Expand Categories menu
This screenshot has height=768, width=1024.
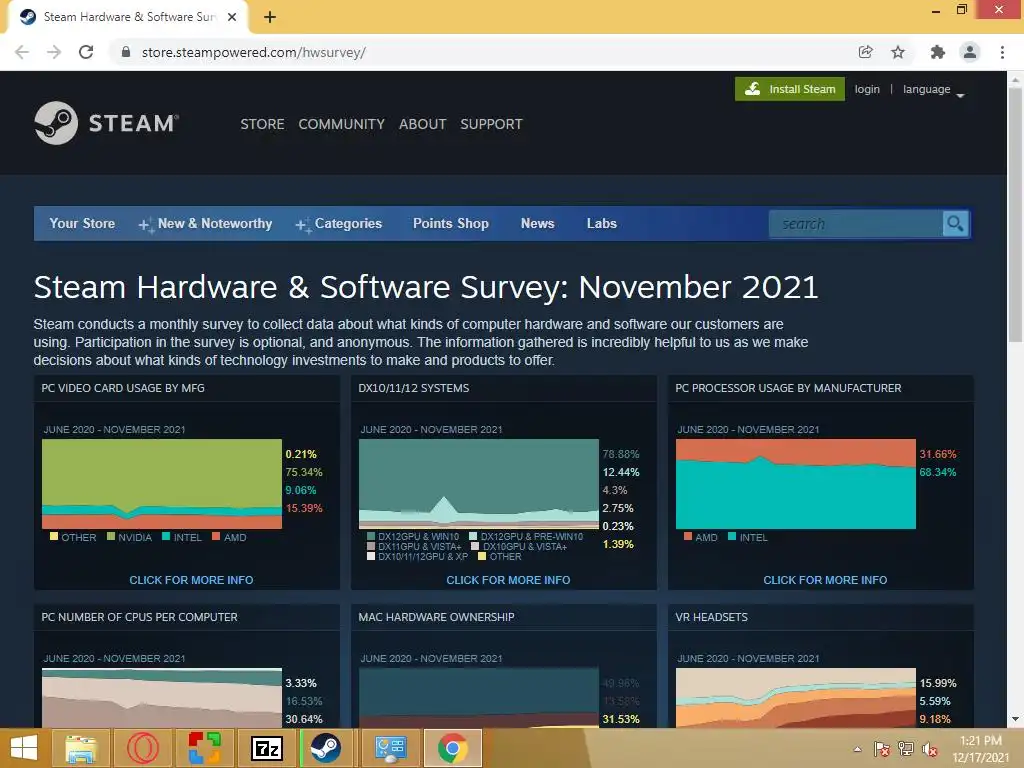tap(338, 223)
